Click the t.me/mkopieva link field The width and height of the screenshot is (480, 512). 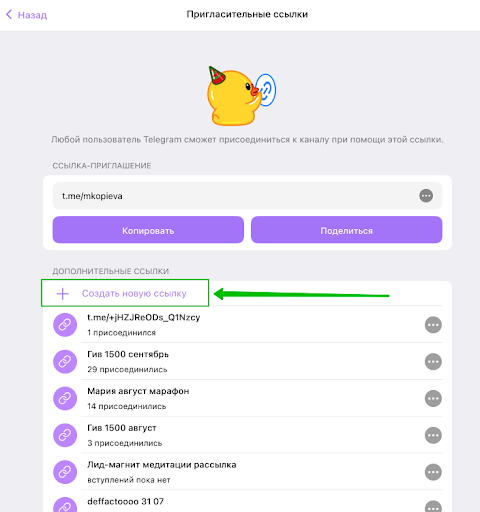coord(247,196)
